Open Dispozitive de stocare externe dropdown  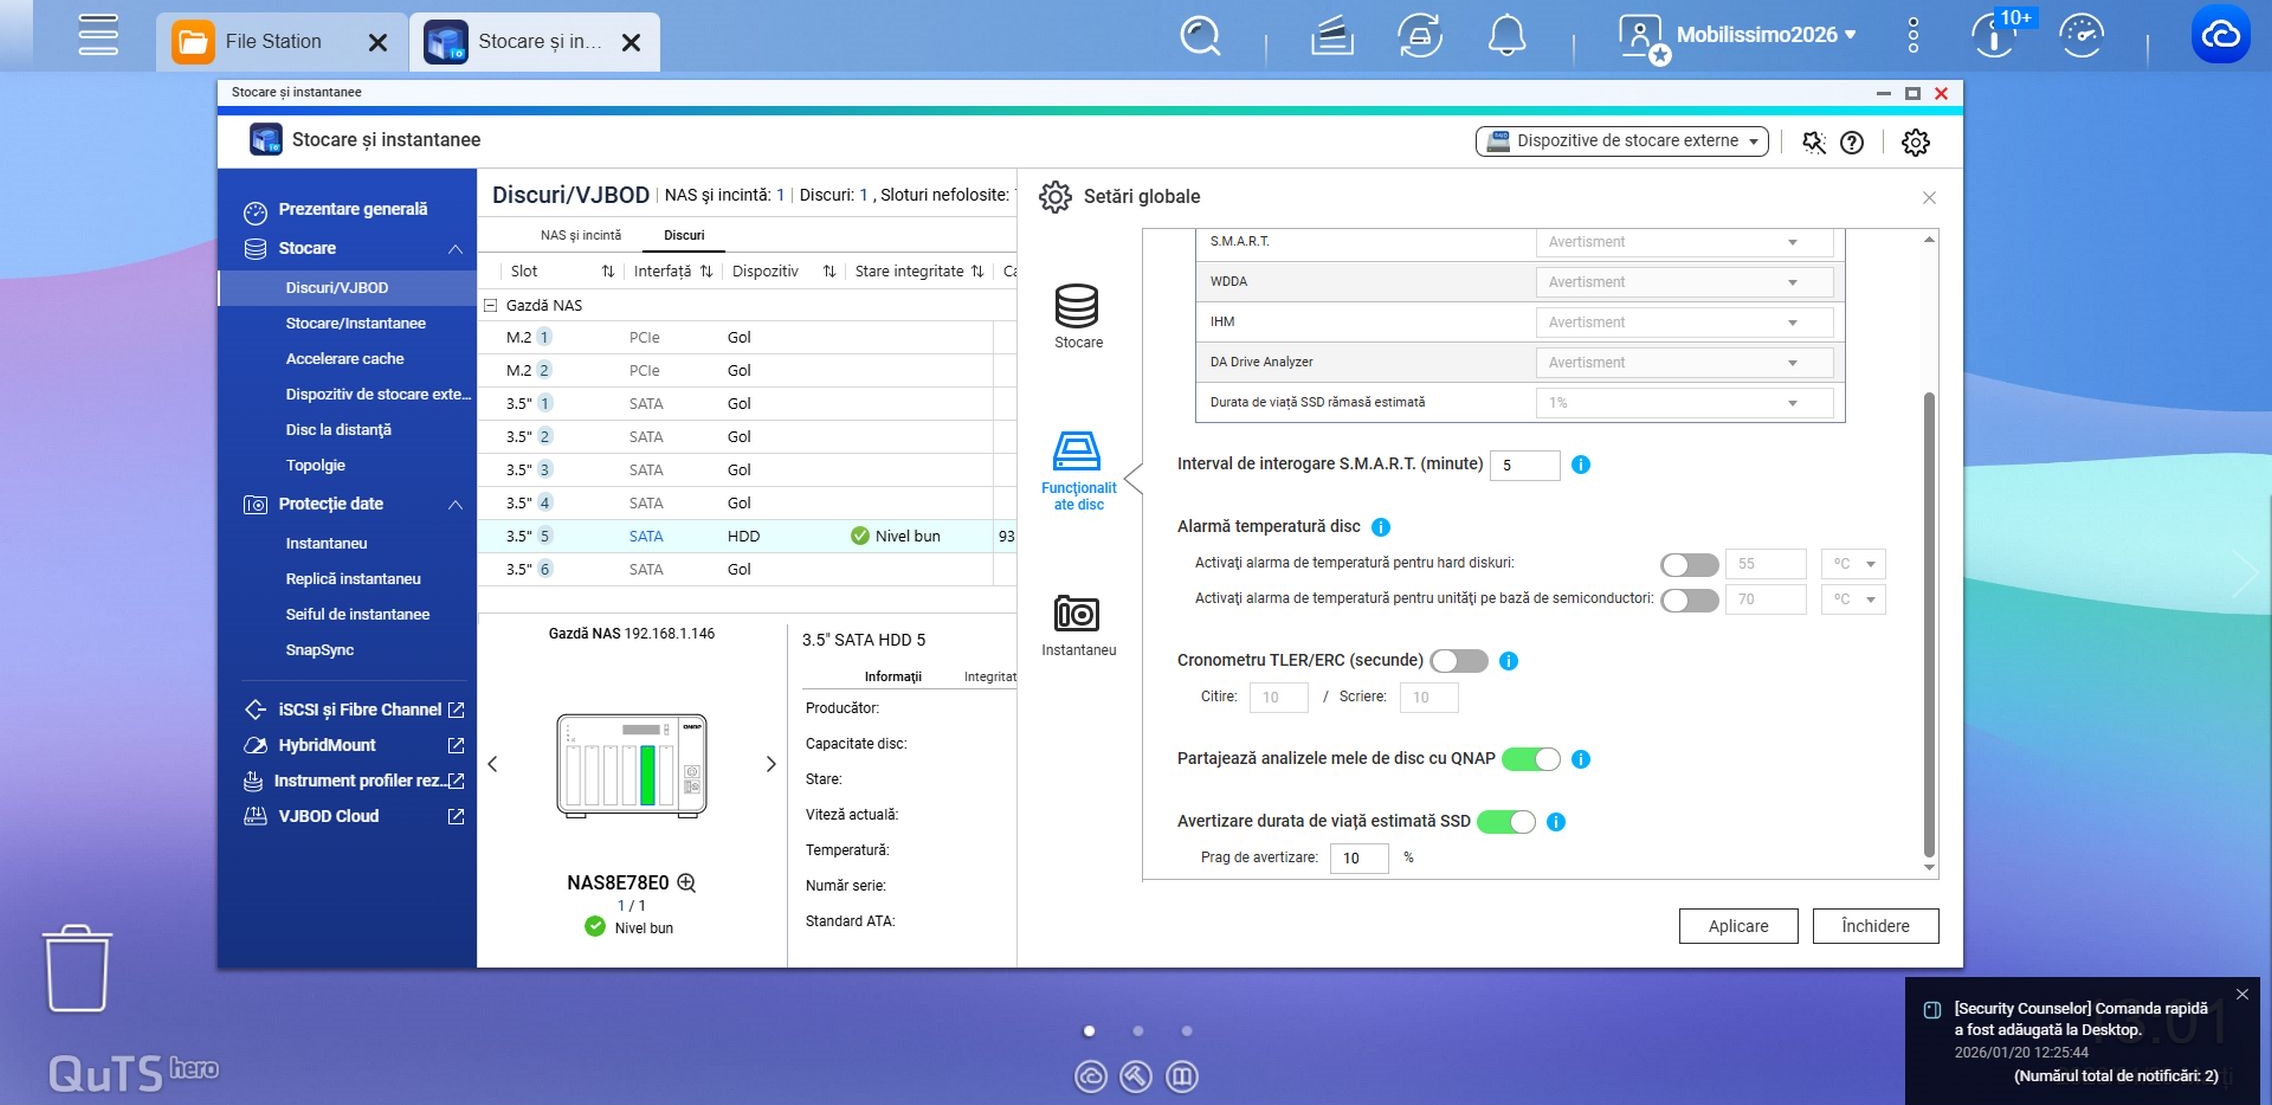1621,141
